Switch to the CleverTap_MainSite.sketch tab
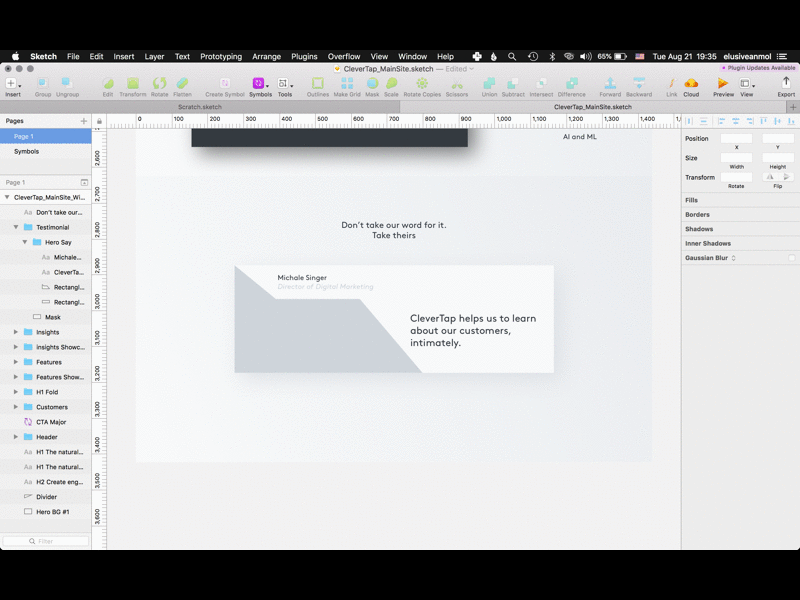 [x=593, y=107]
